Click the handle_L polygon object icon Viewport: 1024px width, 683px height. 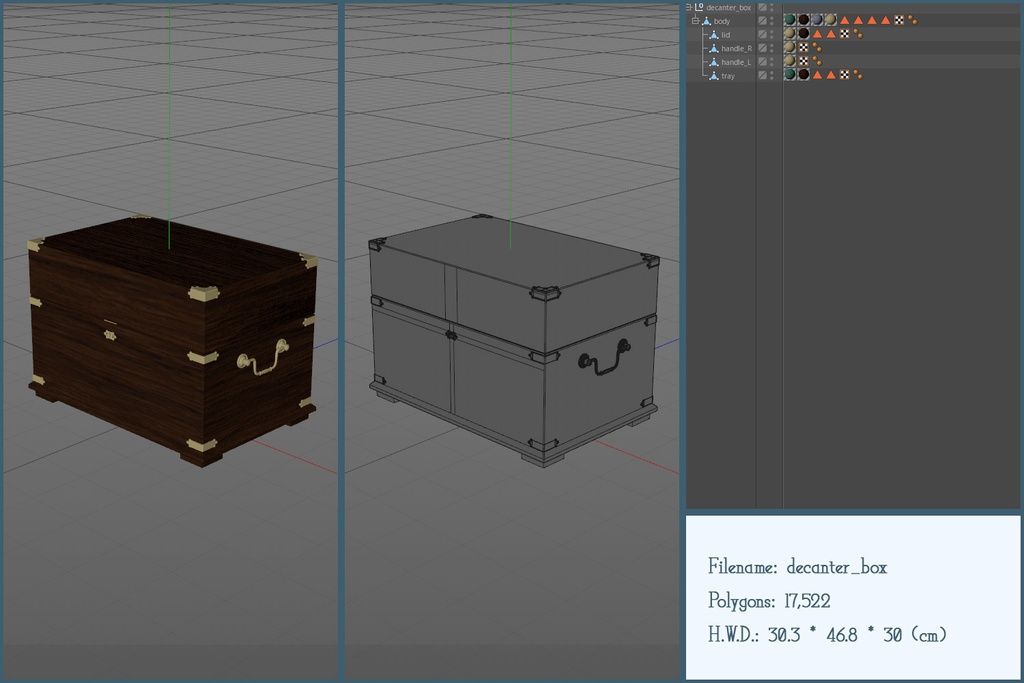coord(714,62)
